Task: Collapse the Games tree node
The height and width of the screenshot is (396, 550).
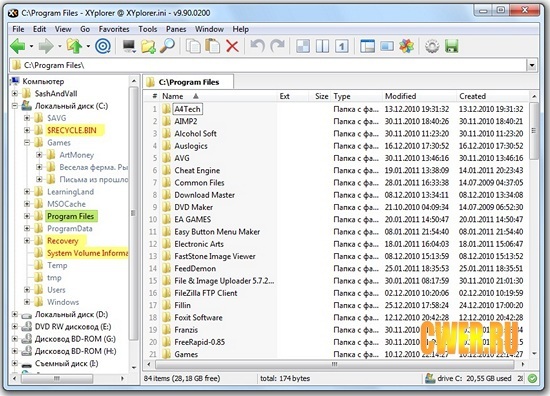Action: (x=27, y=143)
